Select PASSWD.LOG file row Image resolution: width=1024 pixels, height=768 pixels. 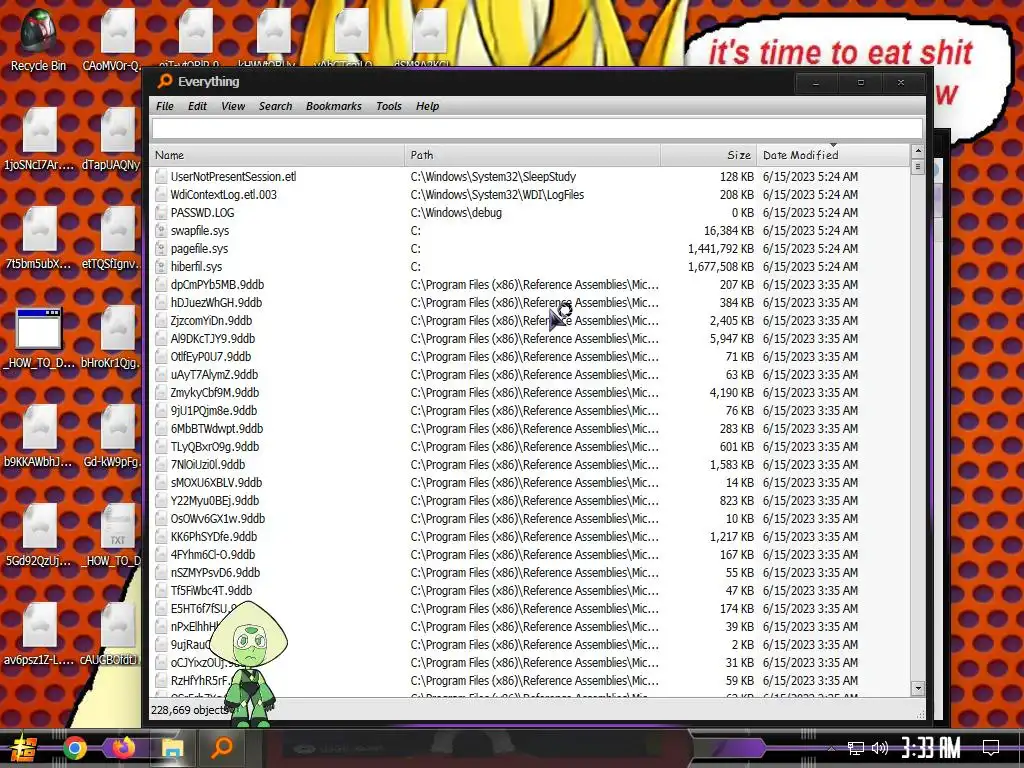point(530,213)
